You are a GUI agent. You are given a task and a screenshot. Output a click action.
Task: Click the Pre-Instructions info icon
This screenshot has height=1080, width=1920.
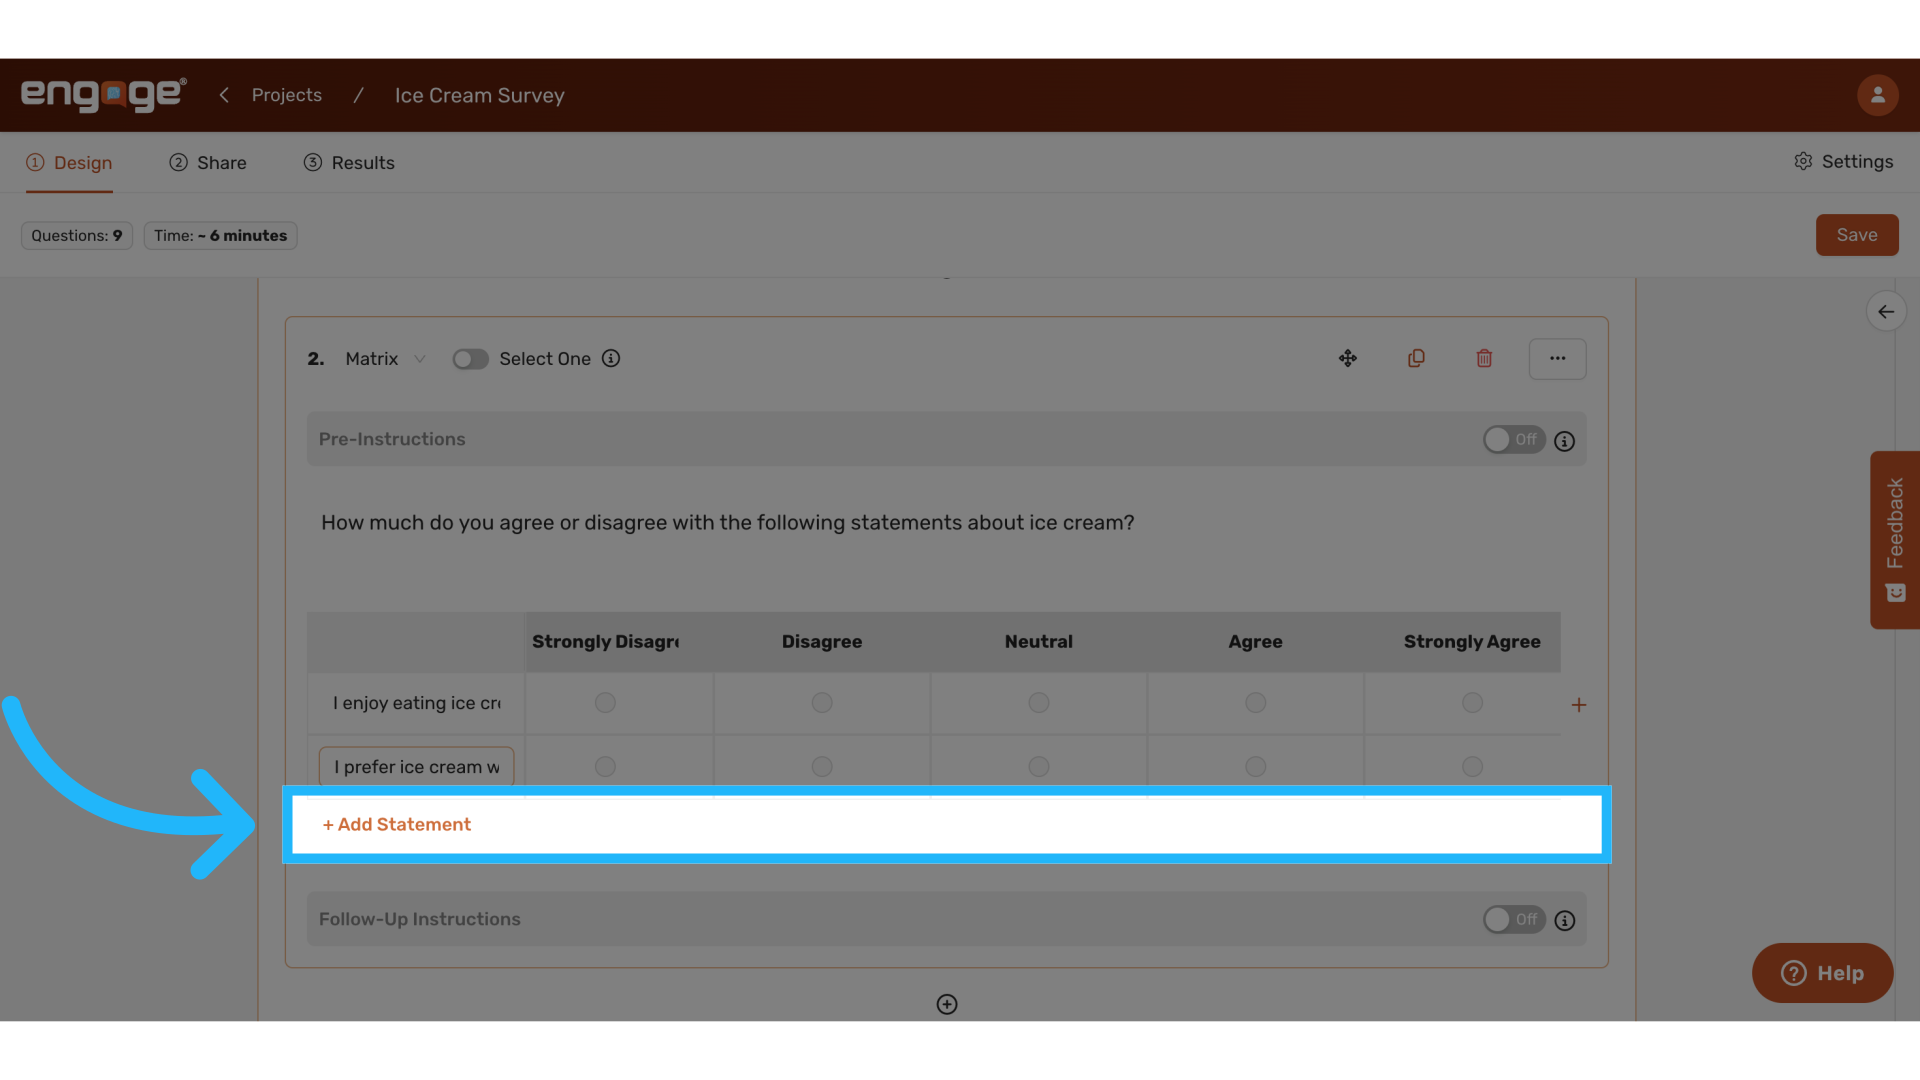pyautogui.click(x=1565, y=441)
